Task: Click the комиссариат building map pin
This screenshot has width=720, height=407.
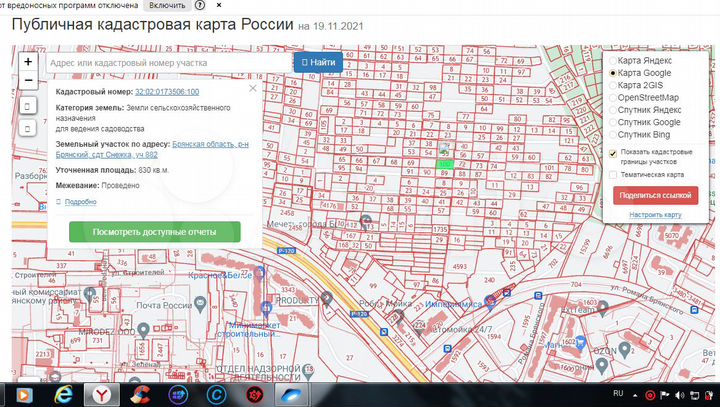Action: [90, 294]
